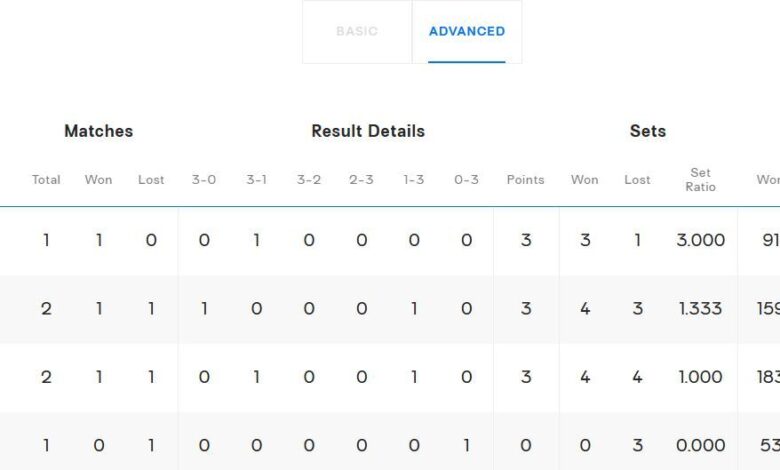780x470 pixels.
Task: Click the Matches group heading
Action: (98, 131)
